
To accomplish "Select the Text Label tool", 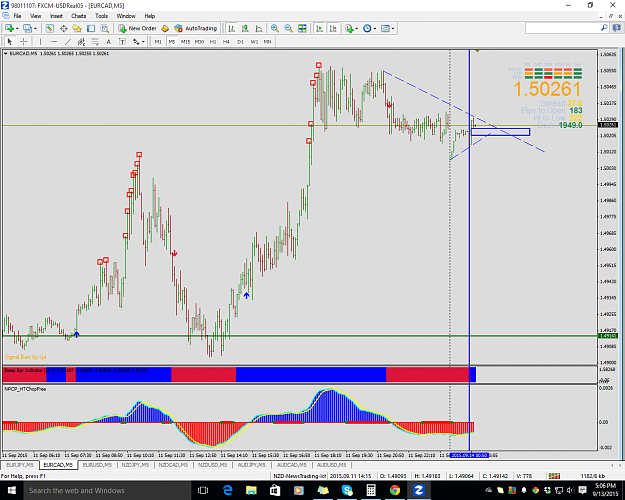I will [122, 41].
